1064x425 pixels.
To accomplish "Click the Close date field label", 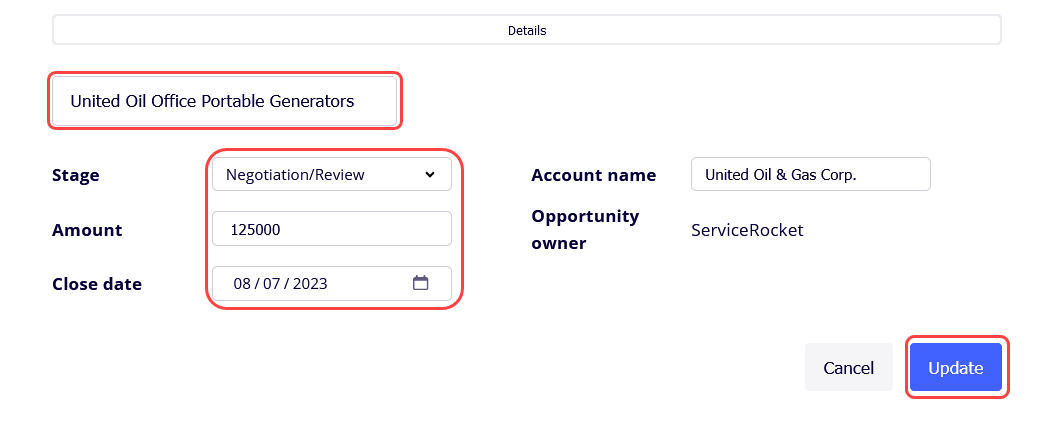I will [97, 284].
